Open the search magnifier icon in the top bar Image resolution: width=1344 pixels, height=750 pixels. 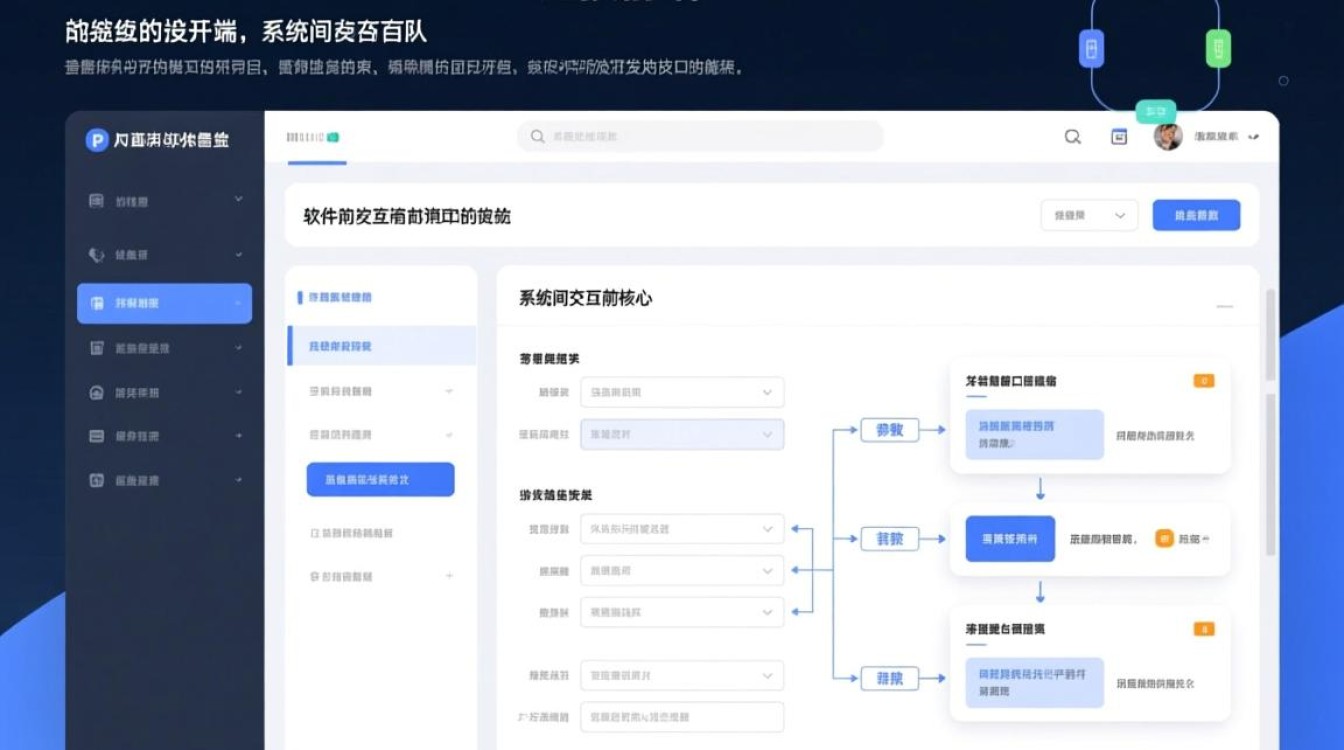(x=1072, y=136)
